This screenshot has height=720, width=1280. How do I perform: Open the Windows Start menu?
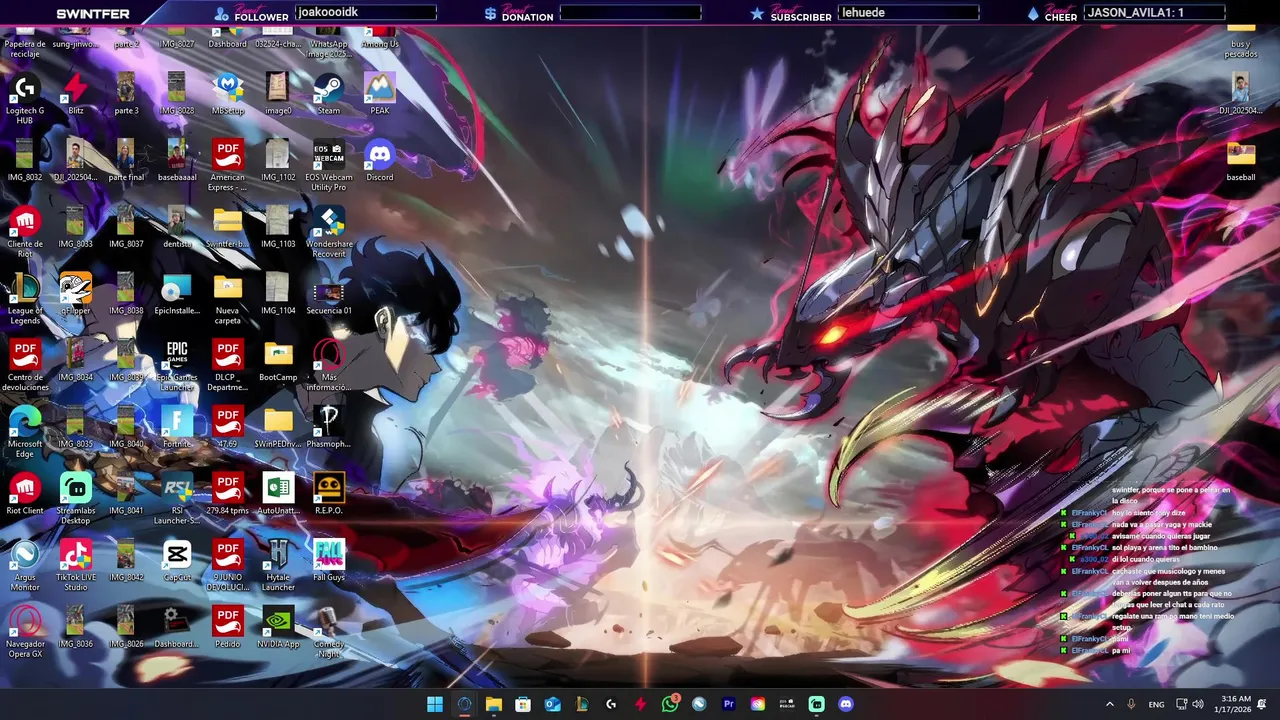435,704
